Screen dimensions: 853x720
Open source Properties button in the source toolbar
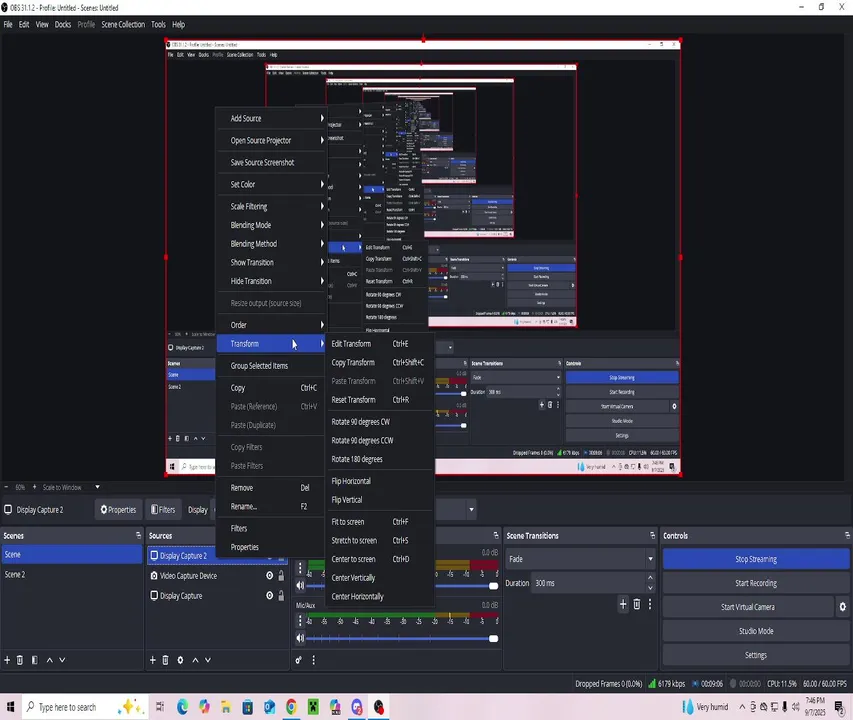click(118, 510)
